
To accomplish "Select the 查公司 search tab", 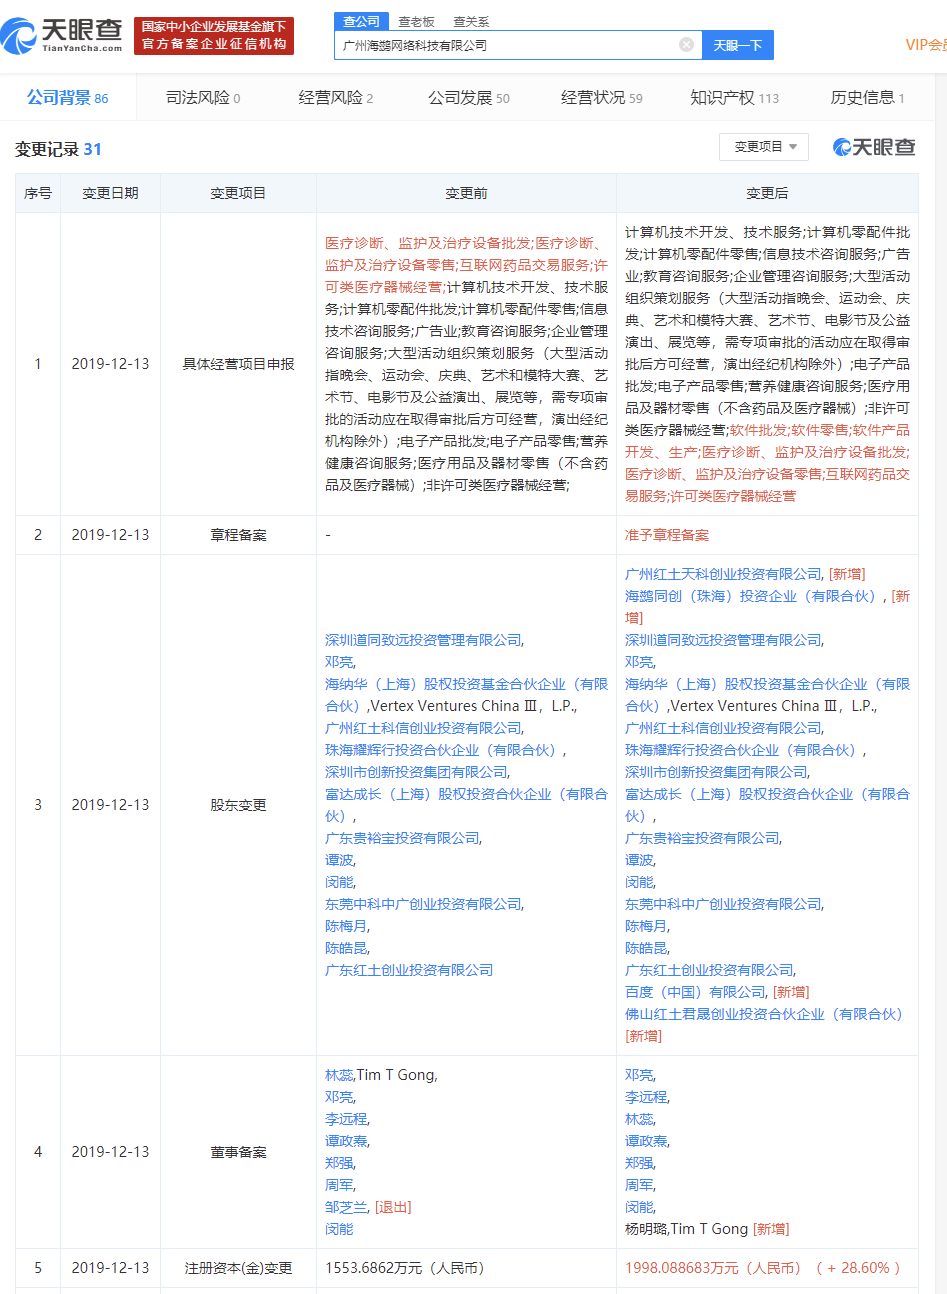I will (360, 21).
